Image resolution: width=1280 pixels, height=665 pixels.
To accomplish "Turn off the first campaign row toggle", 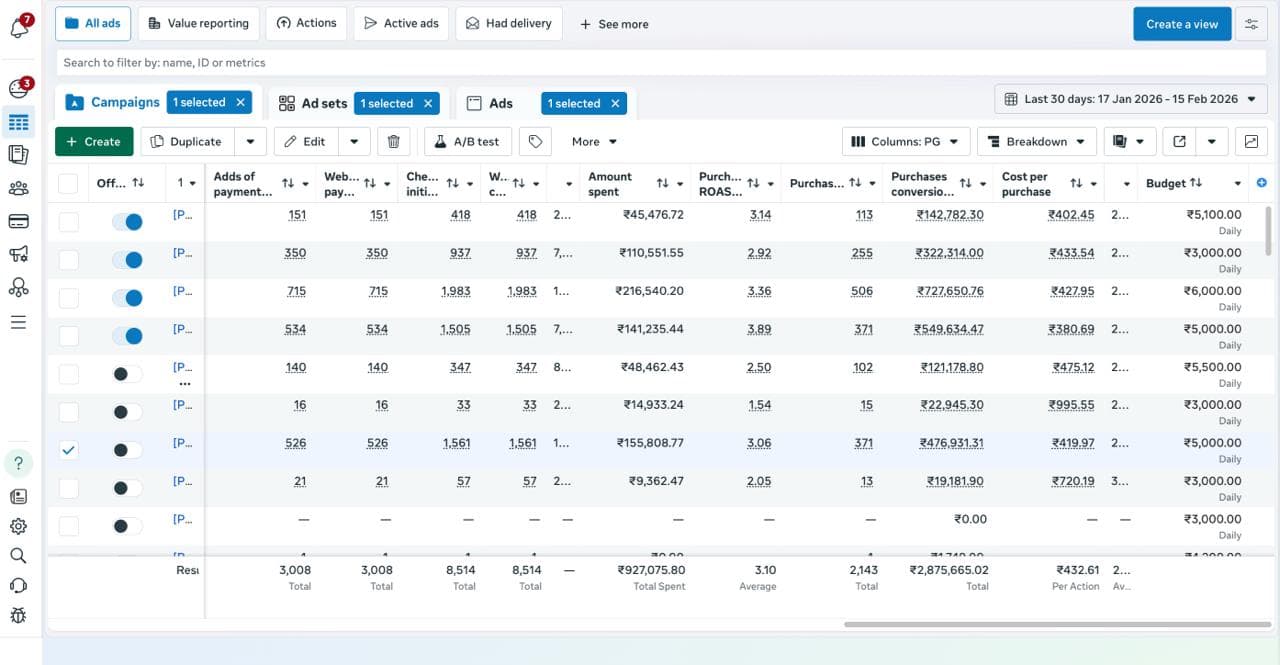I will pyautogui.click(x=127, y=222).
